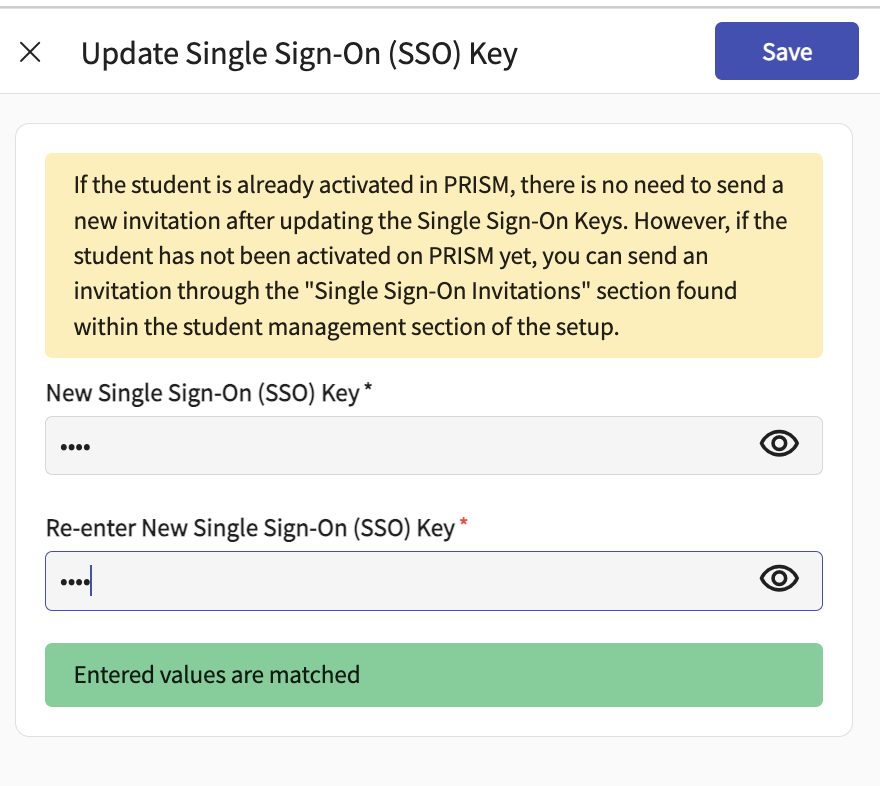Click the masked dots in New SSO Key field
The height and width of the screenshot is (786, 880).
click(75, 446)
